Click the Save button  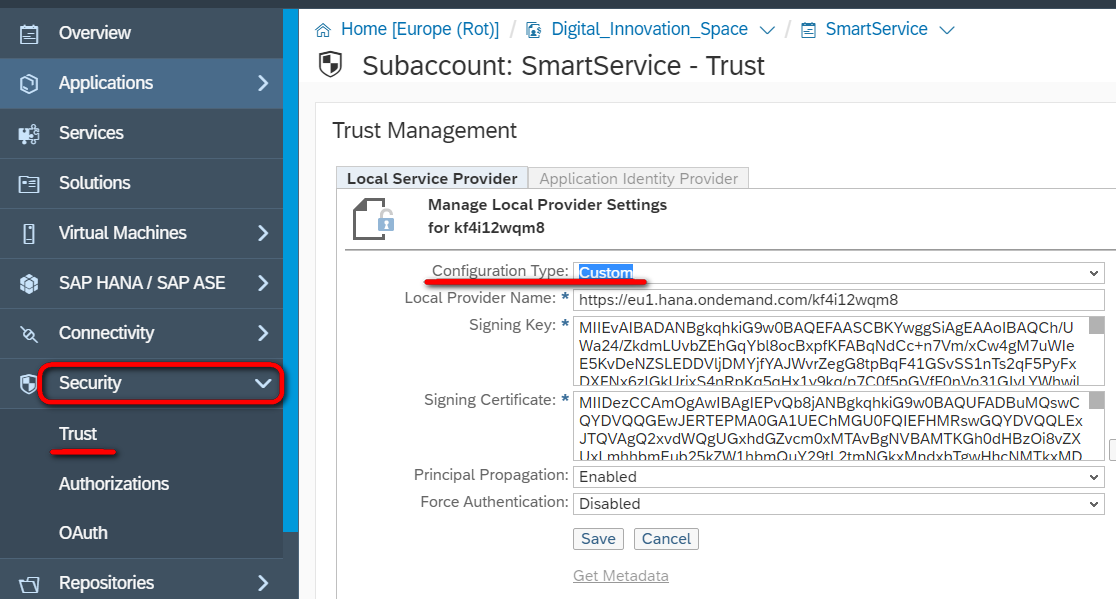[598, 539]
